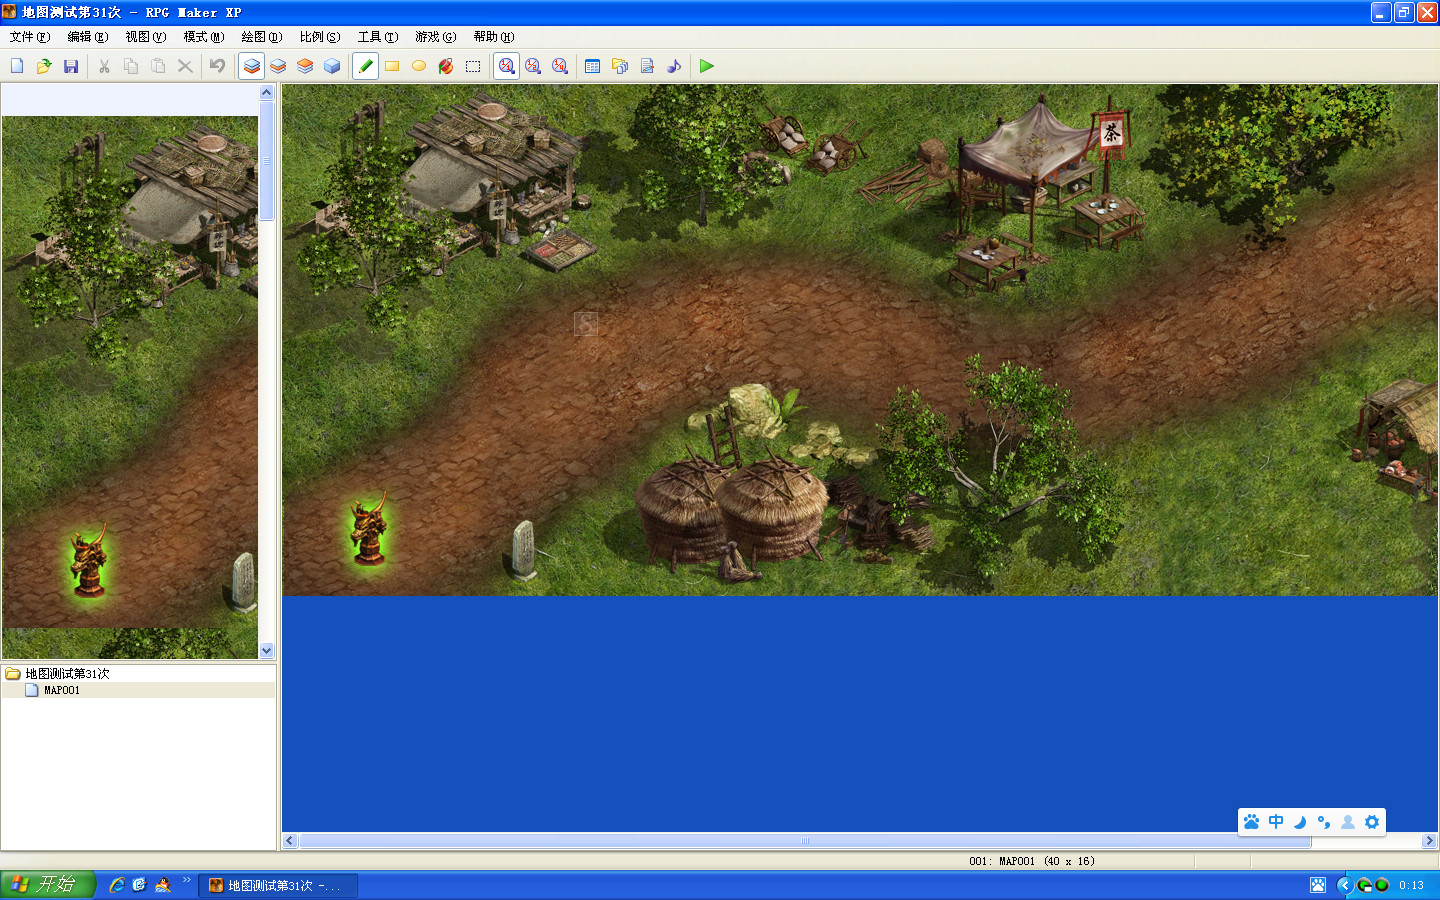The image size is (1440, 900).
Task: Click the Cut scissors icon
Action: [104, 66]
